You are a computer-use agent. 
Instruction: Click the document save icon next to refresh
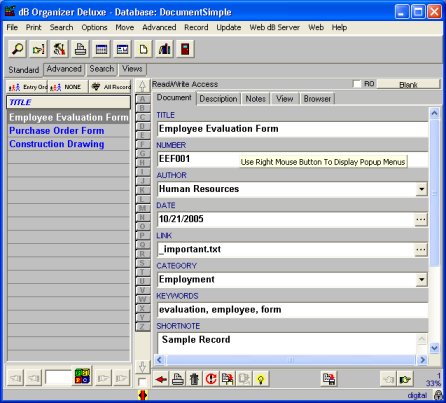pos(228,379)
